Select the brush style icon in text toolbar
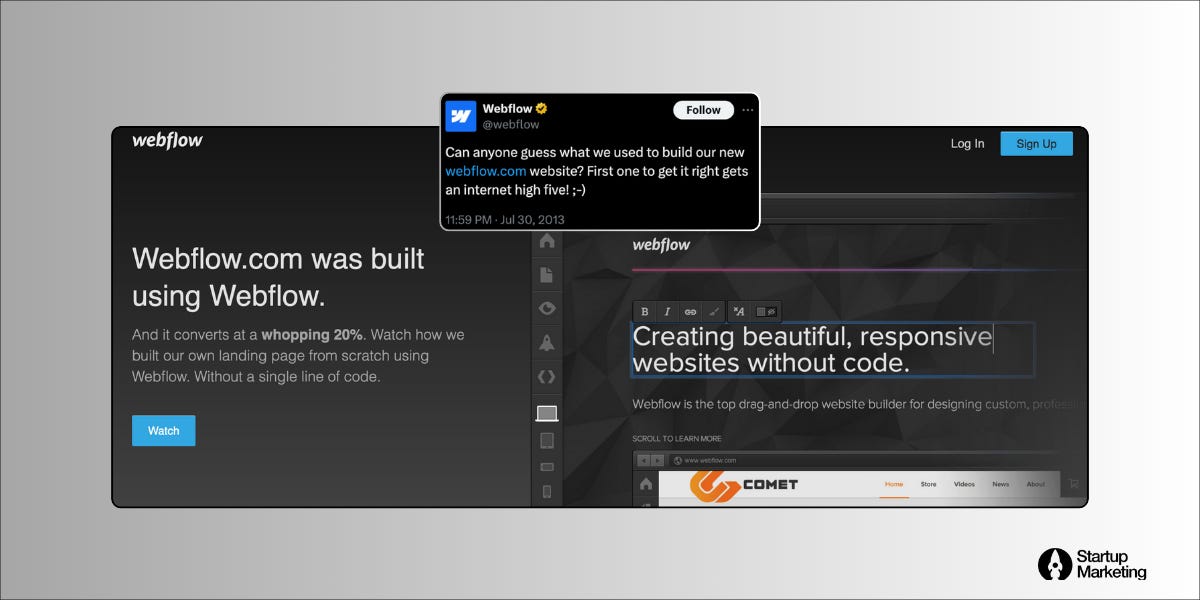This screenshot has height=600, width=1200. click(x=713, y=312)
